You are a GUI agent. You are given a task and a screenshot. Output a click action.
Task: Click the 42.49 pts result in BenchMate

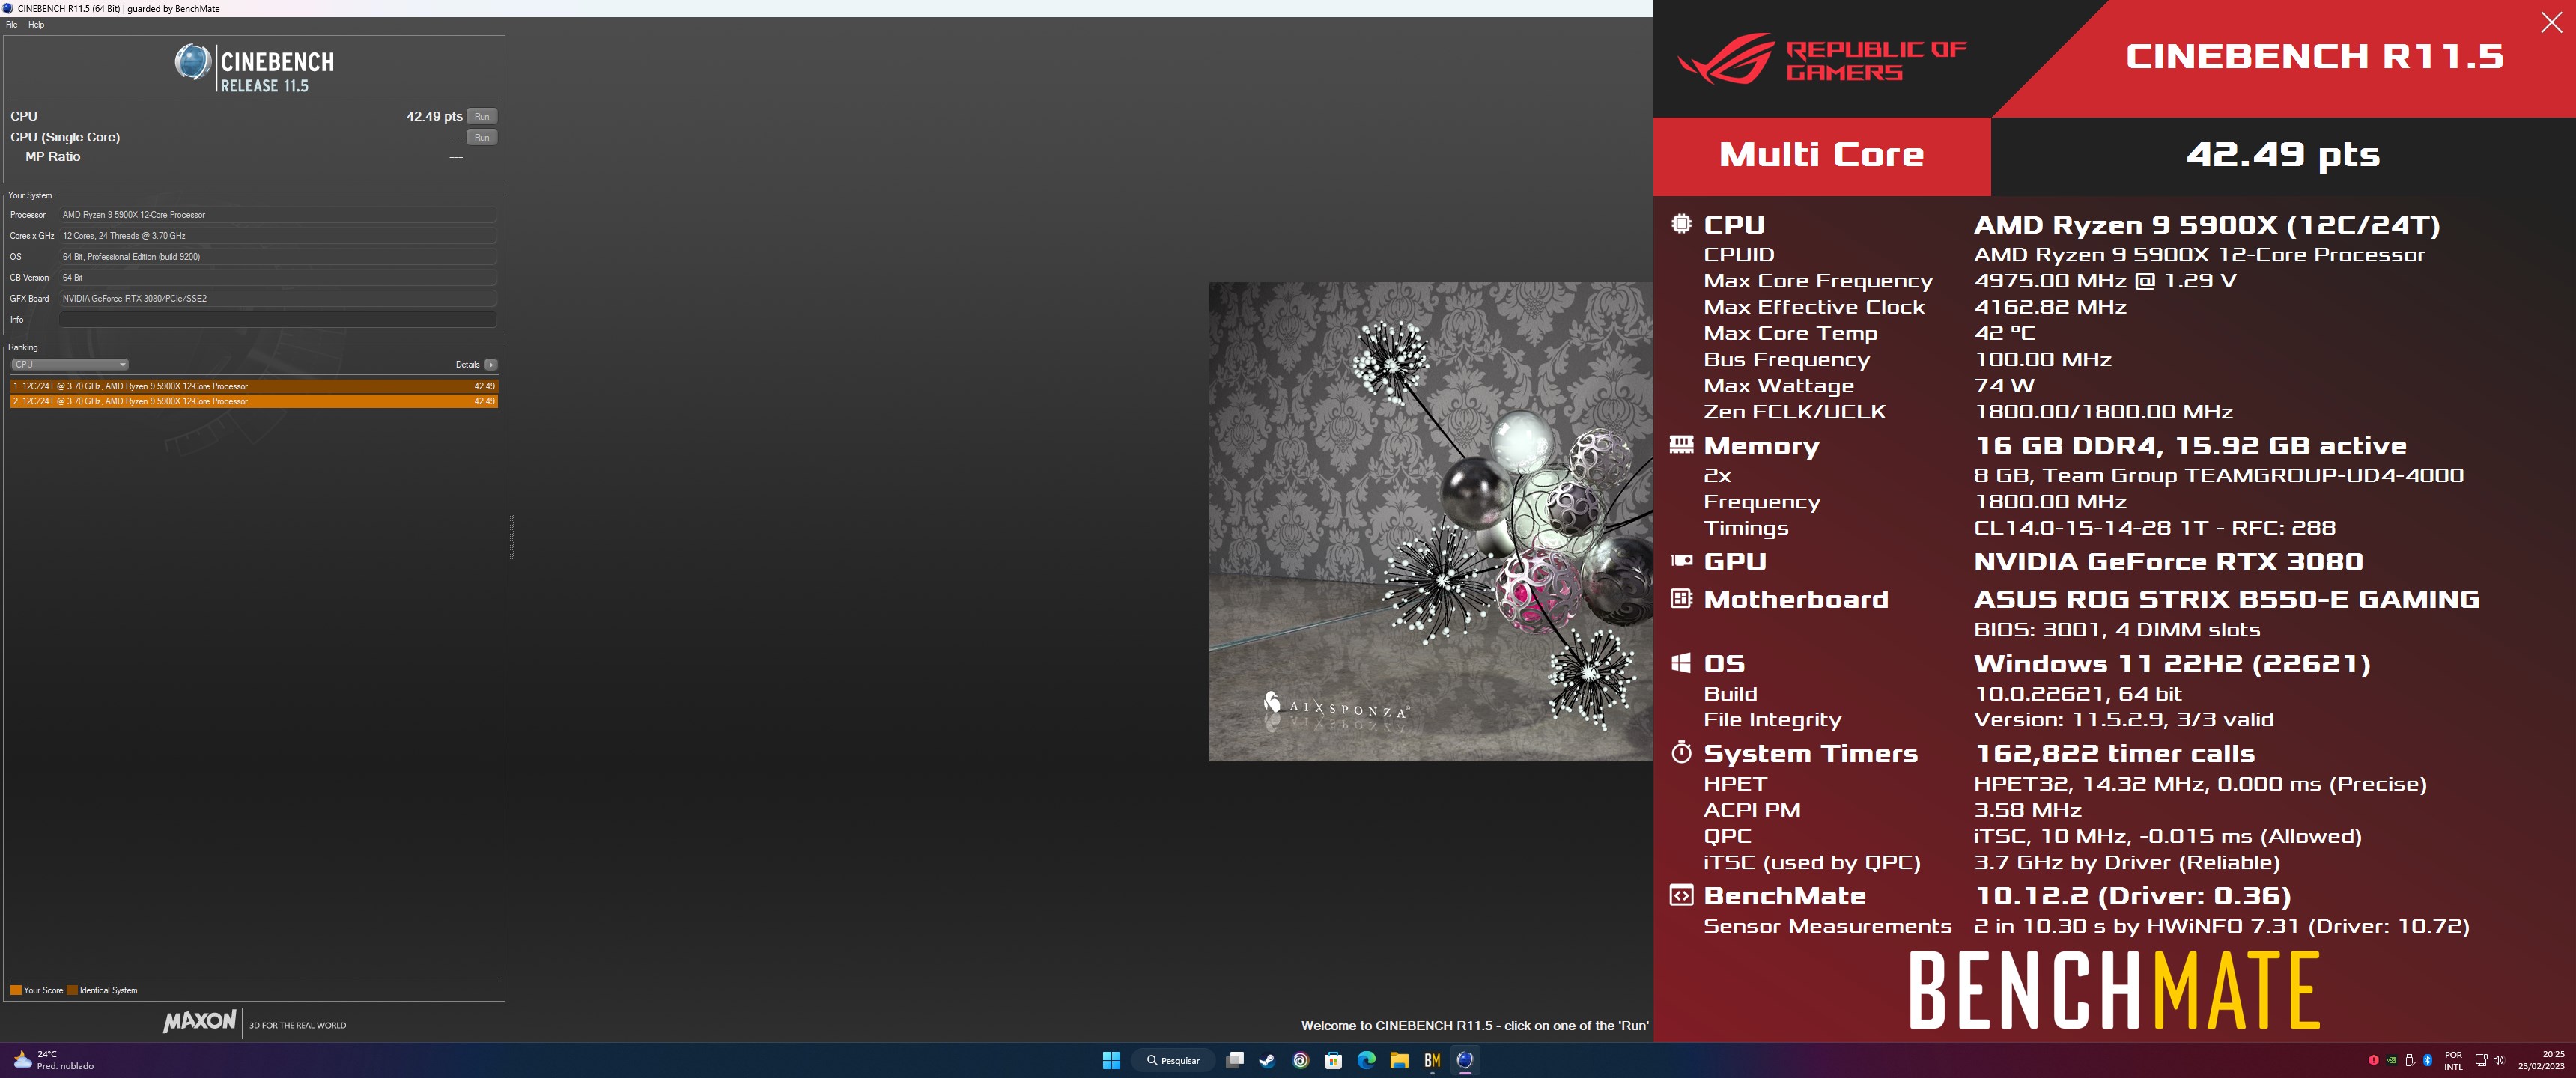[x=2282, y=155]
